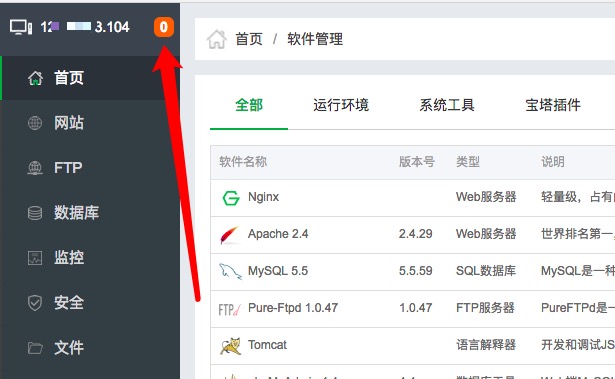Click the FTP服务器 type cell
This screenshot has height=379, width=615.
pos(485,308)
